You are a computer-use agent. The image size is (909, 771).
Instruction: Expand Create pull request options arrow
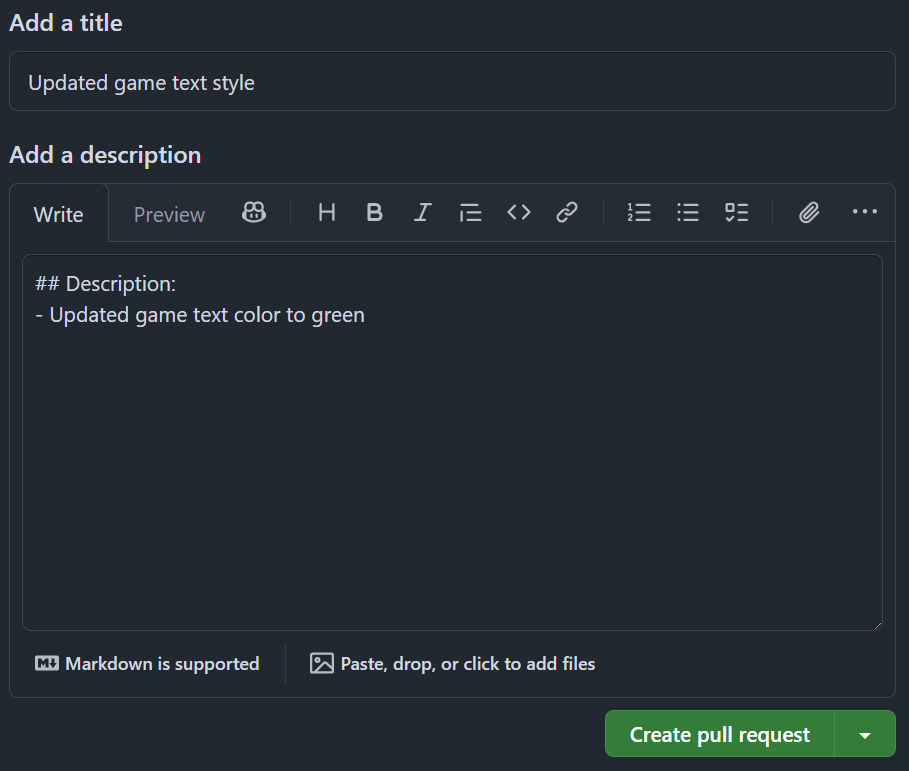point(865,734)
